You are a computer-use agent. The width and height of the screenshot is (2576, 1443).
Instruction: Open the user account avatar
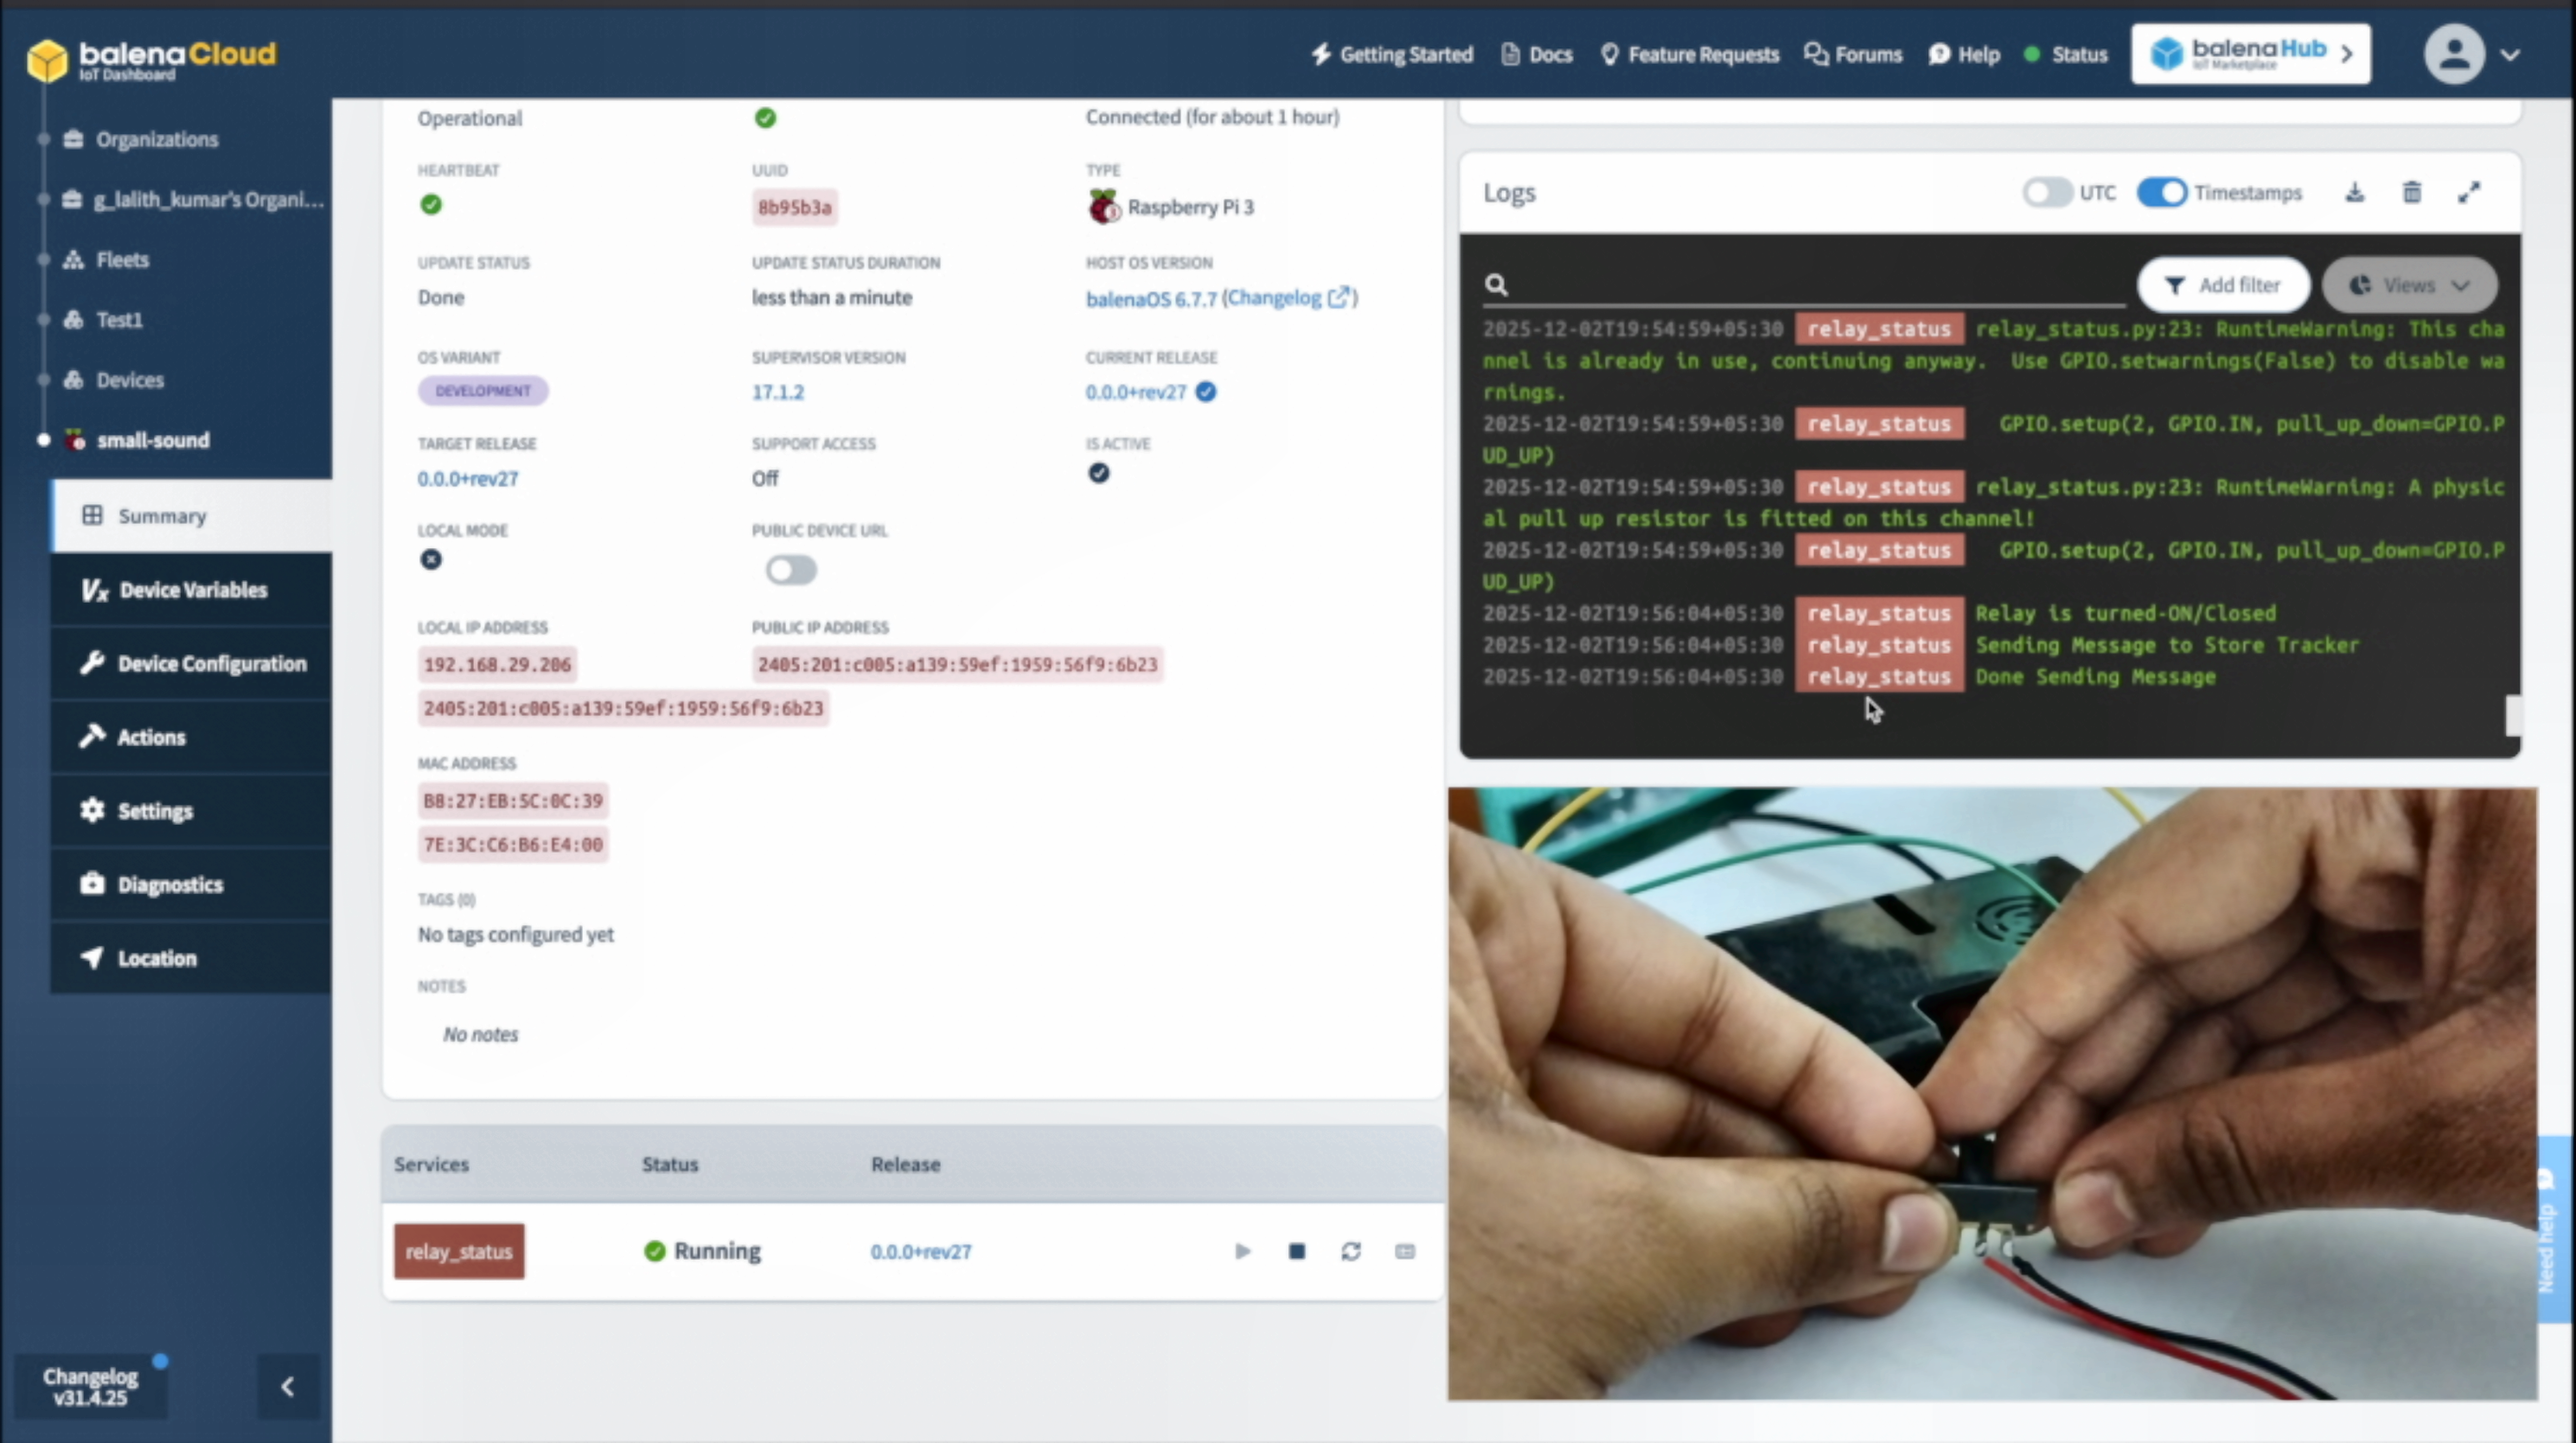[x=2454, y=54]
